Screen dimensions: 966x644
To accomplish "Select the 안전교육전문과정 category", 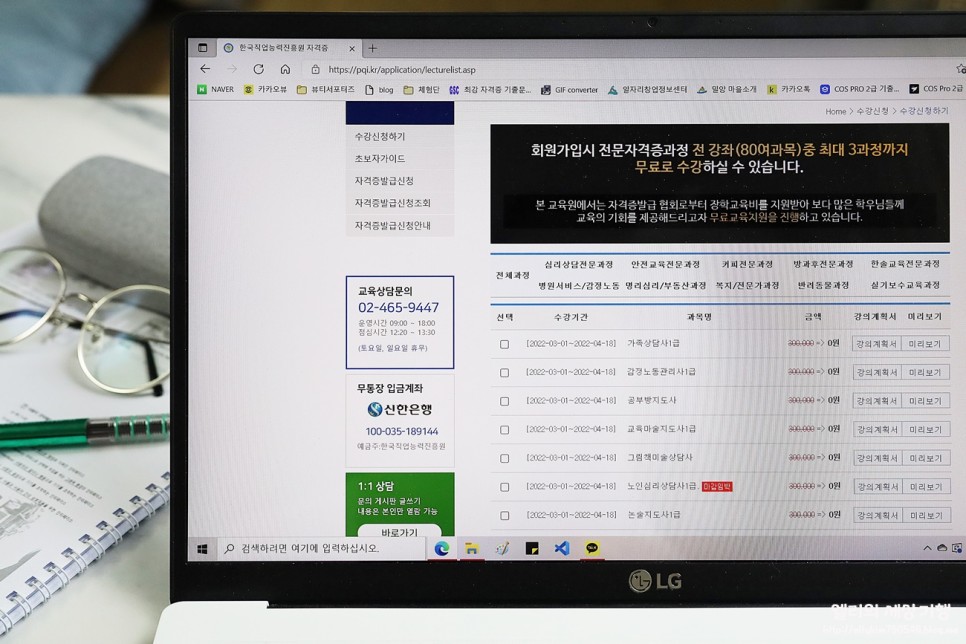I will pos(665,264).
